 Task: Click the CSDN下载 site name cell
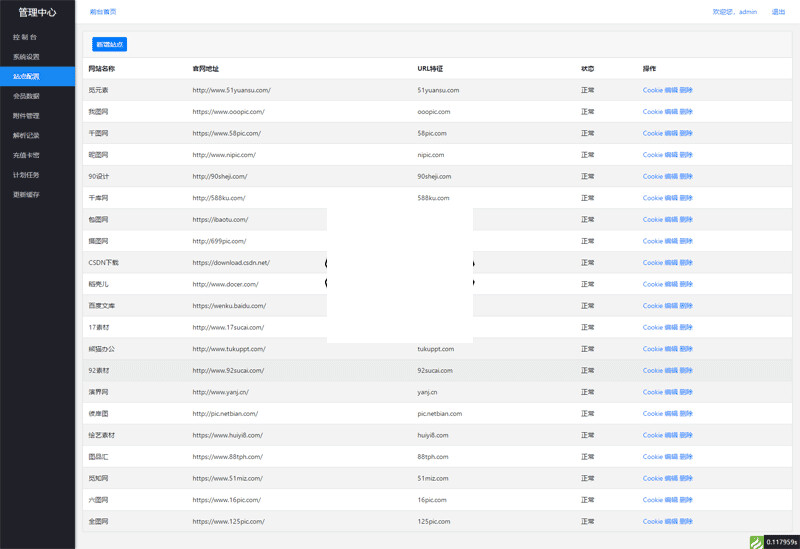(104, 263)
